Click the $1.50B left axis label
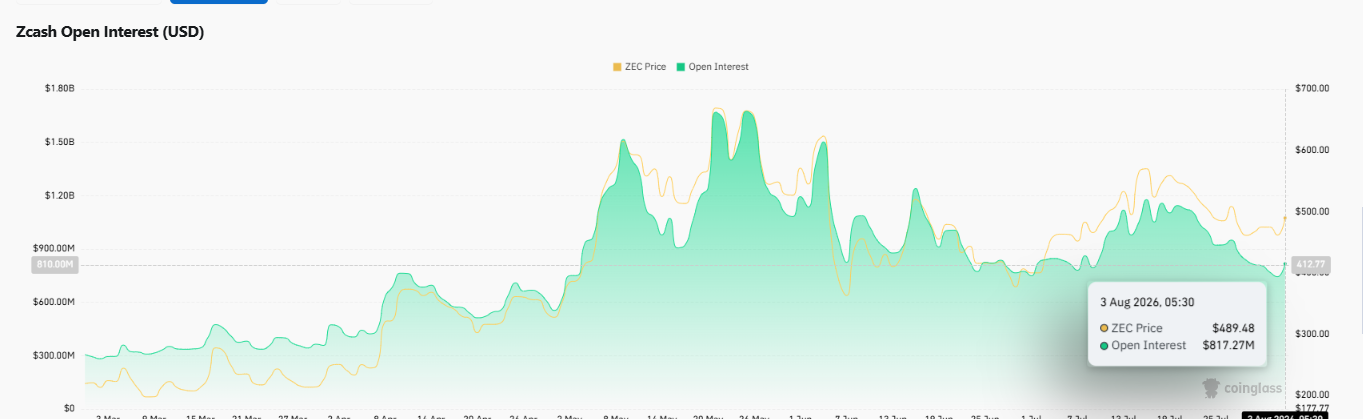This screenshot has width=1363, height=419. 60,142
